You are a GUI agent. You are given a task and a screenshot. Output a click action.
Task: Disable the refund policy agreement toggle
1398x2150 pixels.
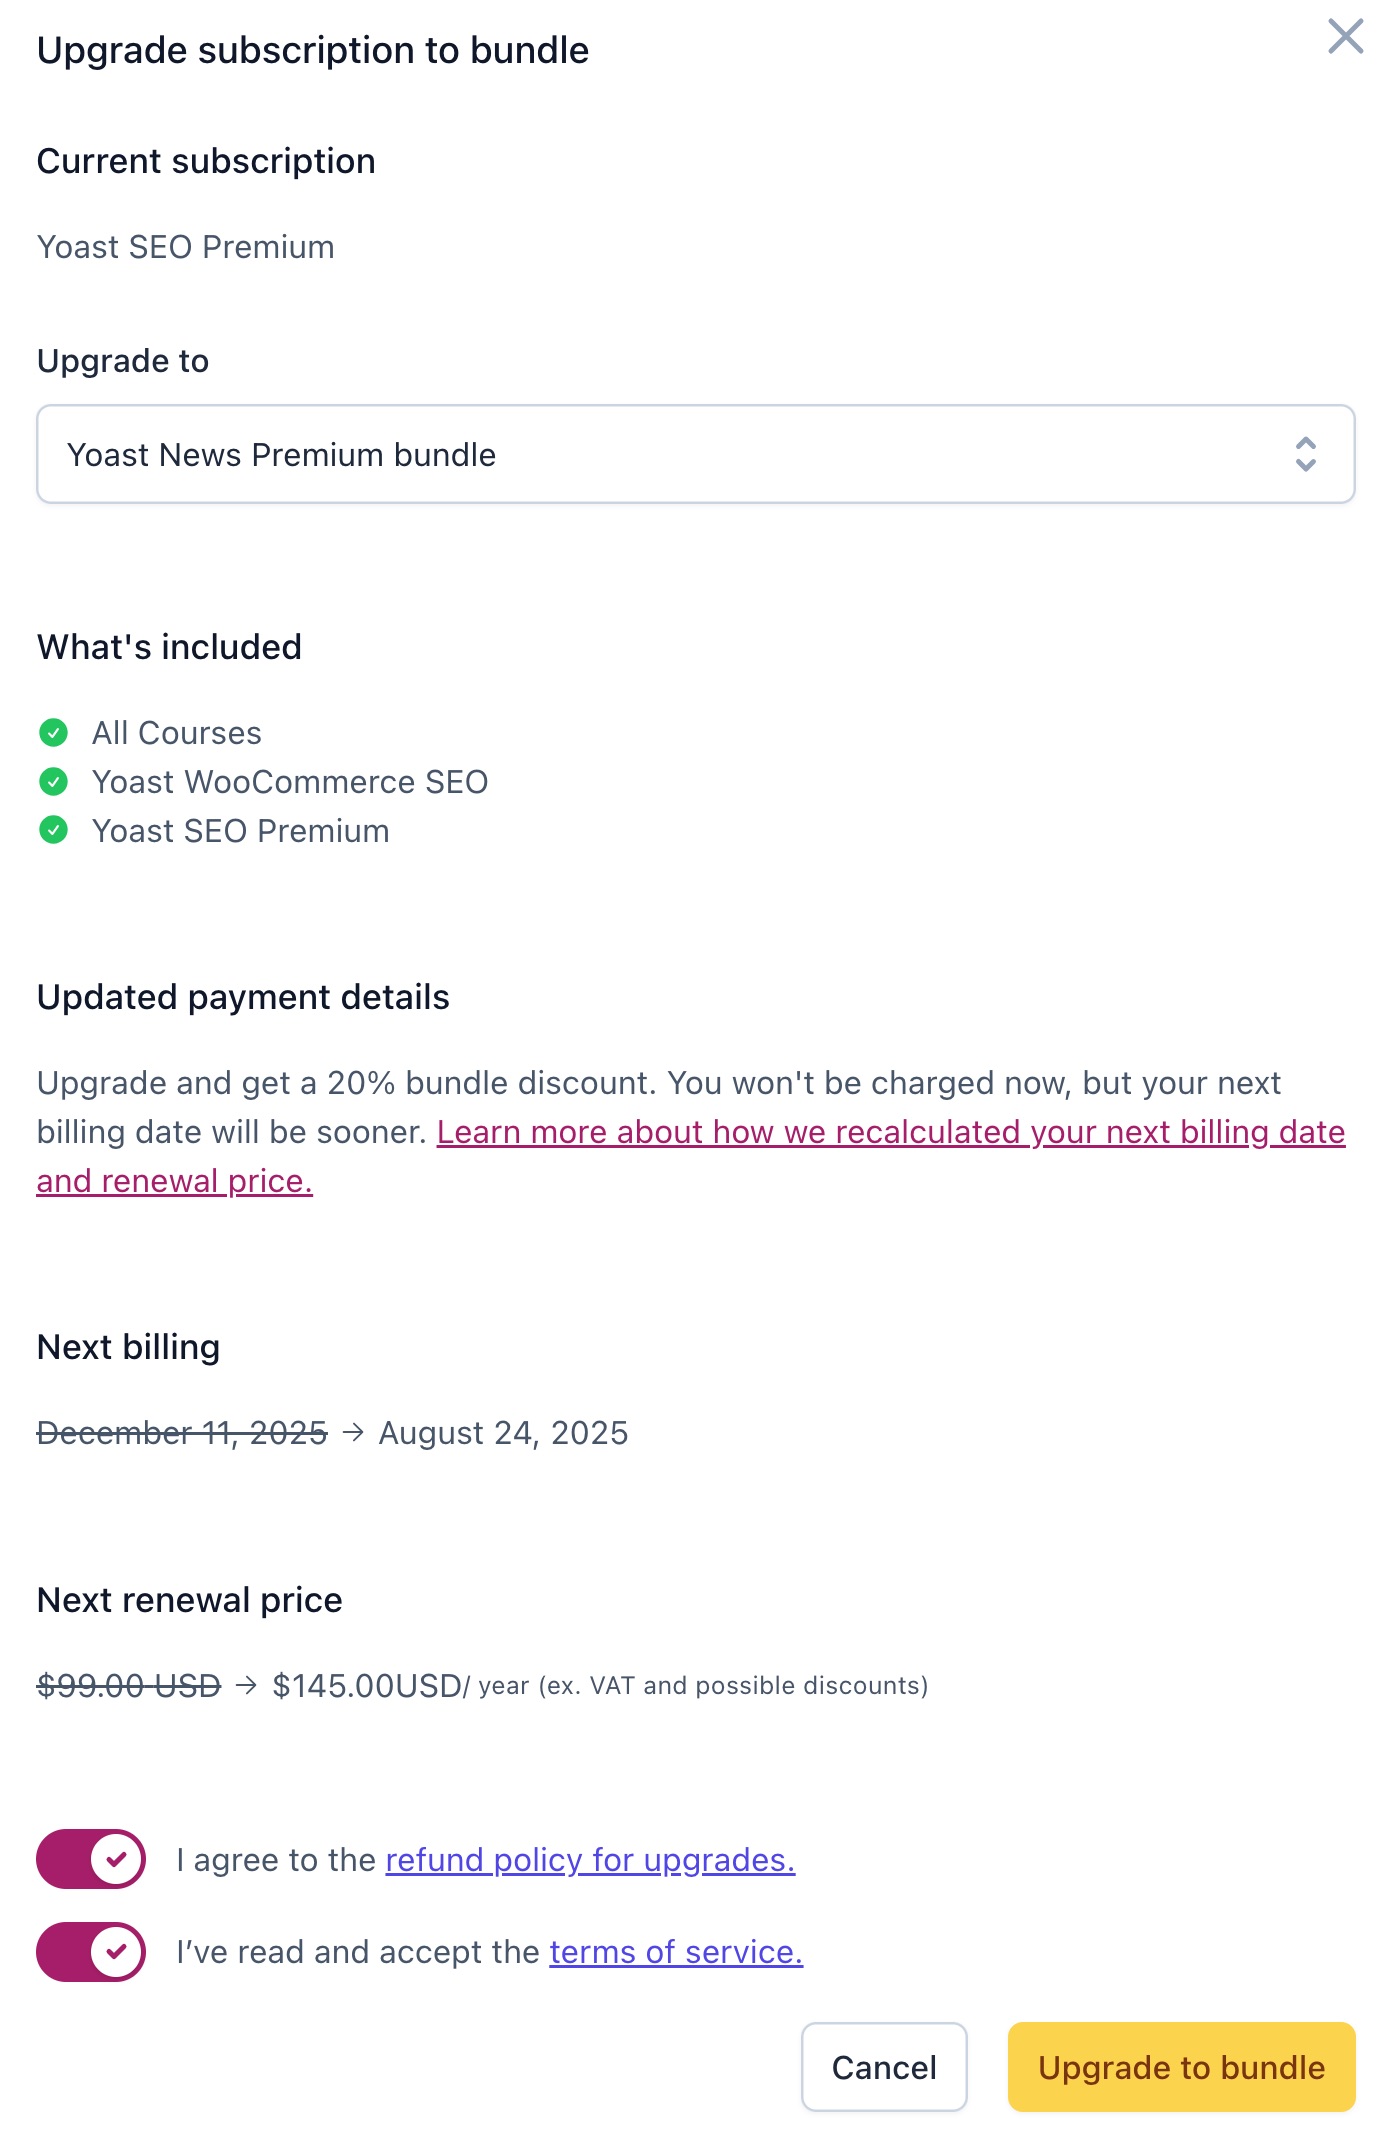pos(90,1861)
